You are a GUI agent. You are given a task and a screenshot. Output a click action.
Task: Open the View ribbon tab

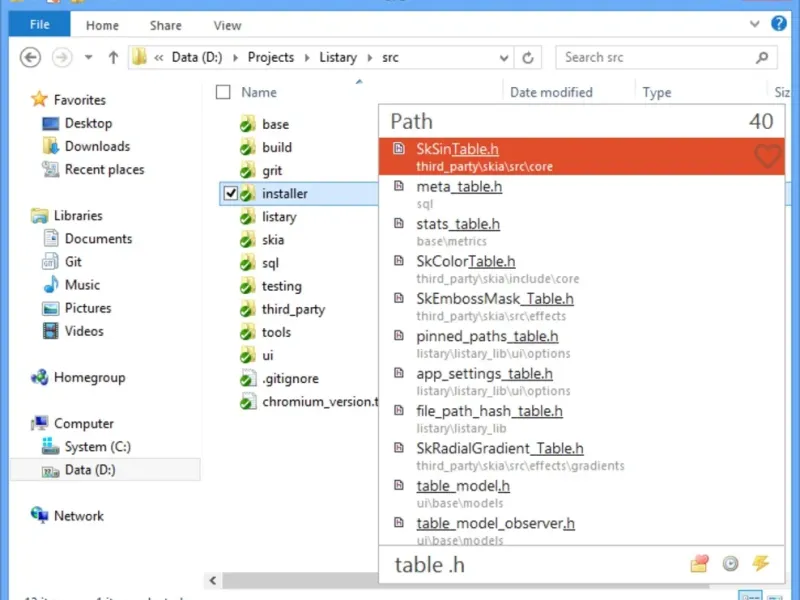pyautogui.click(x=227, y=25)
